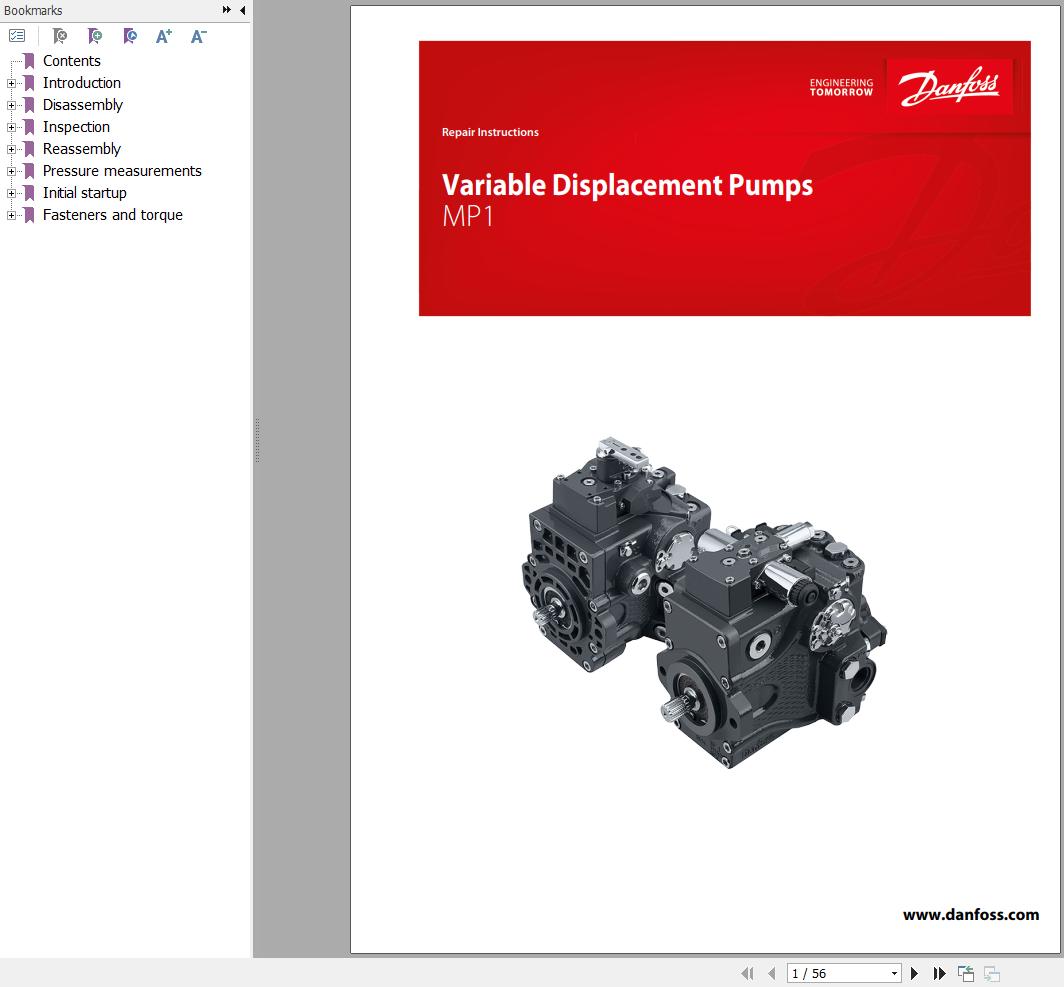The height and width of the screenshot is (987, 1064).
Task: Go to the next page
Action: [914, 973]
